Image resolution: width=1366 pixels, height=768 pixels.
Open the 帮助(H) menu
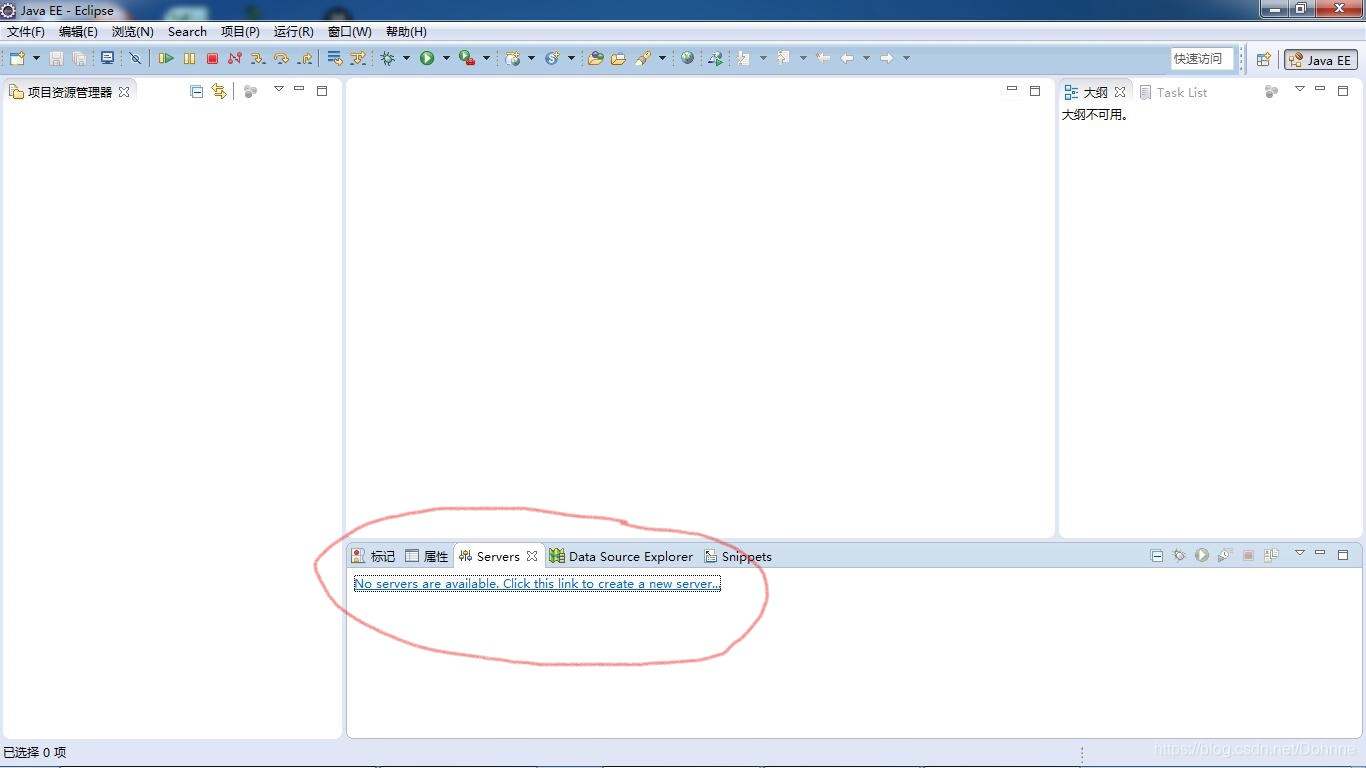(406, 32)
